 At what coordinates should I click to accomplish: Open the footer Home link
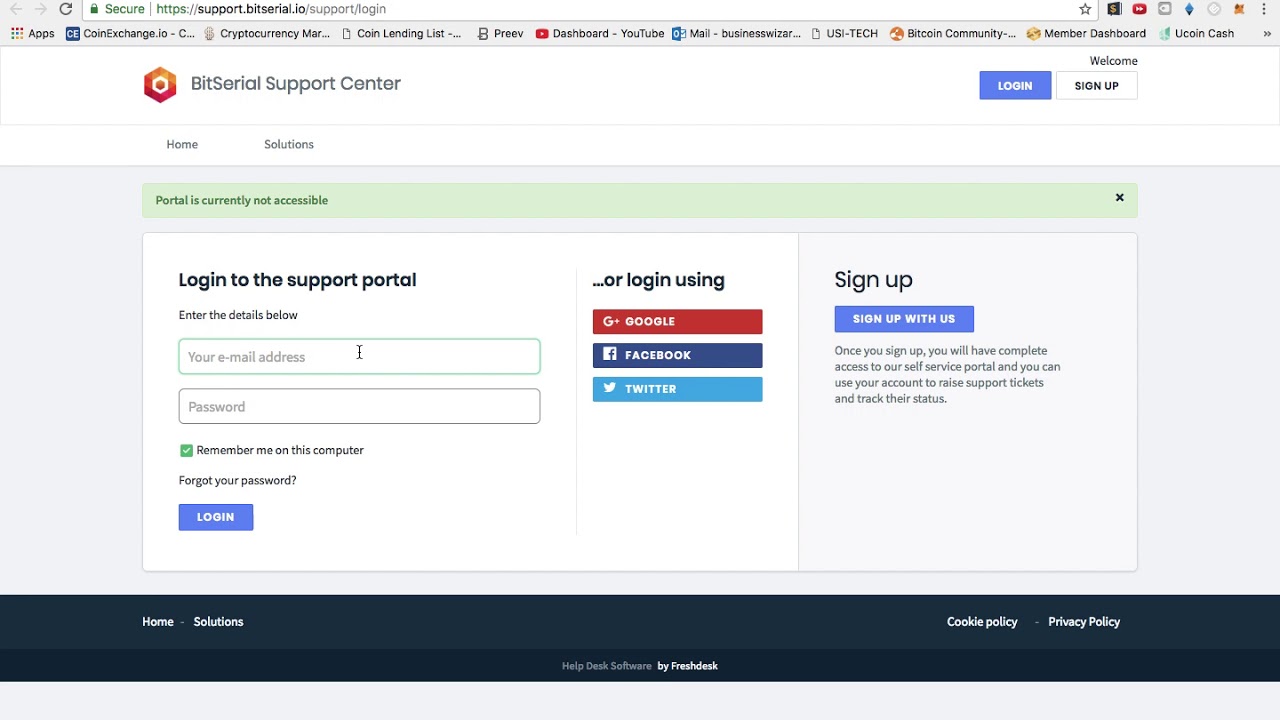pos(158,622)
